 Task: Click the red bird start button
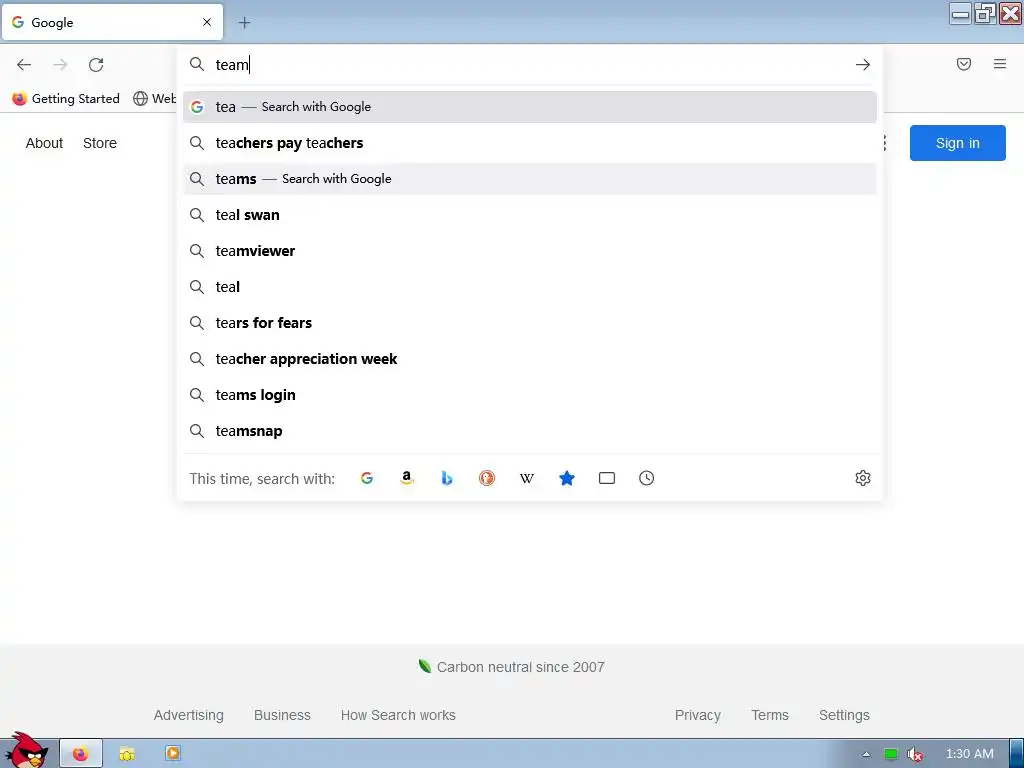[26, 750]
